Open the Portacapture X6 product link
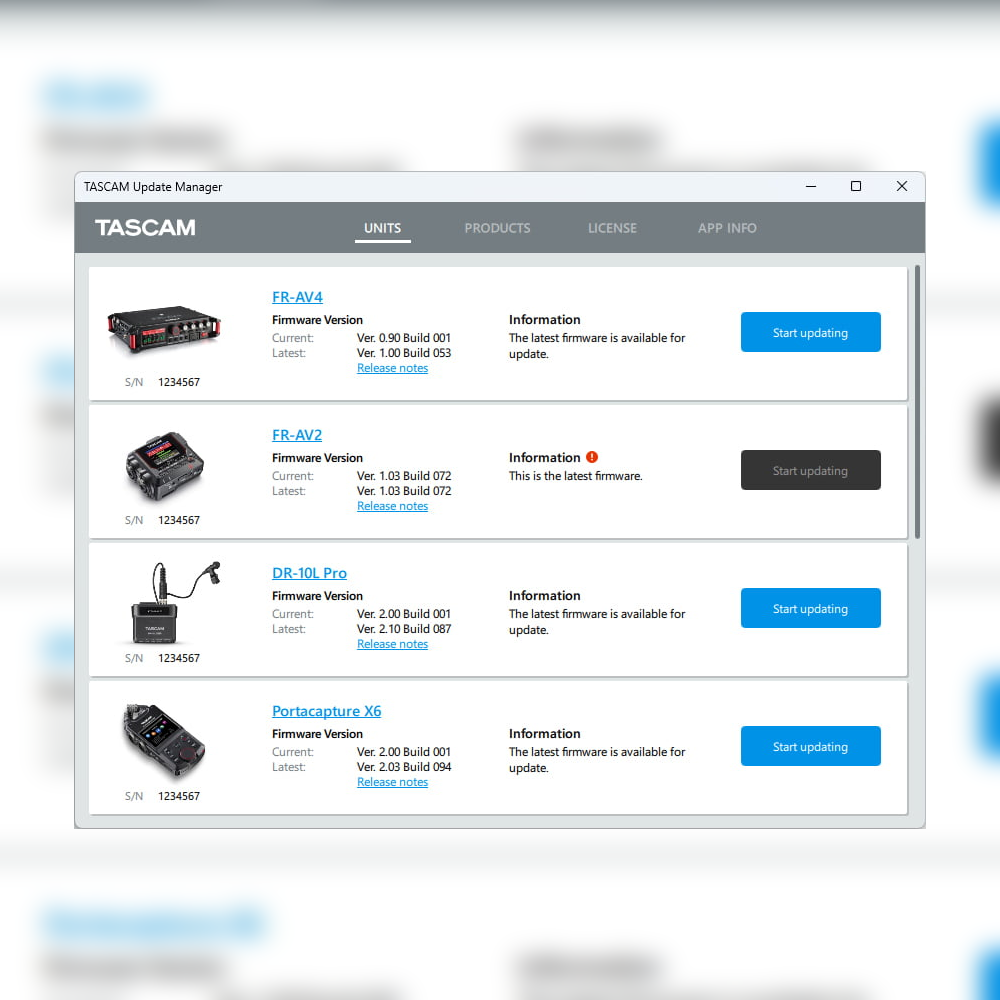The image size is (1000, 1000). (327, 711)
